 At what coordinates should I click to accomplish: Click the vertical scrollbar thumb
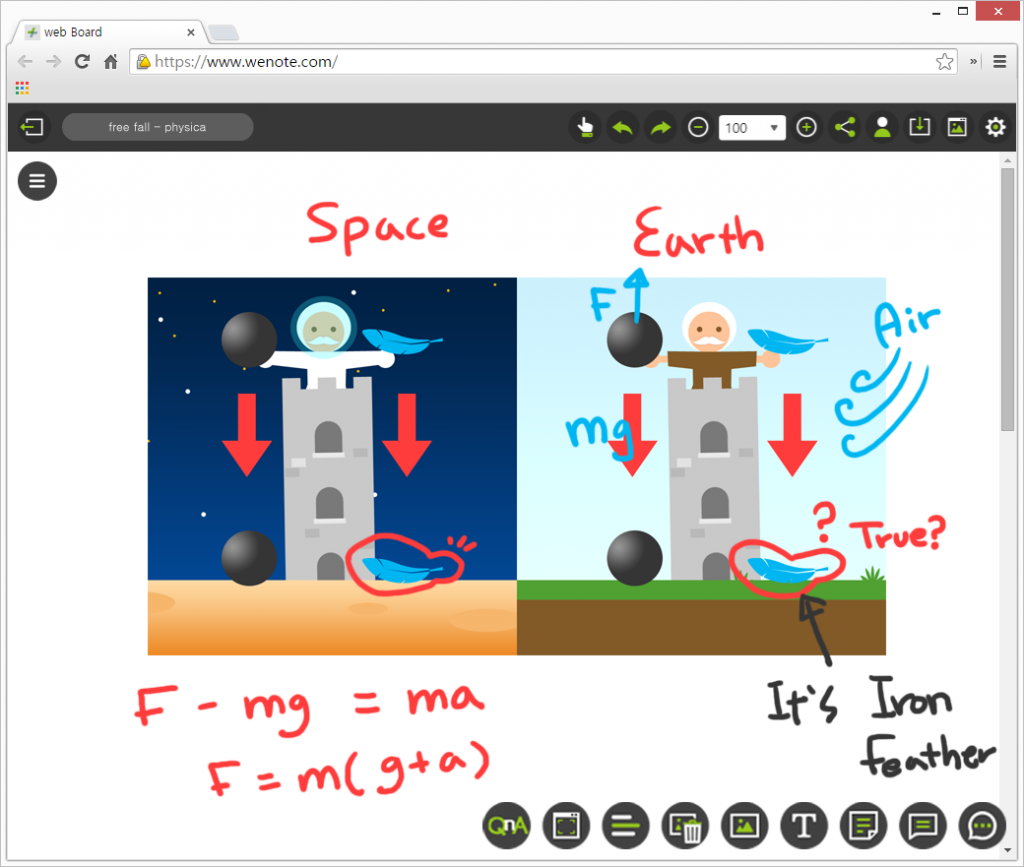(1007, 298)
